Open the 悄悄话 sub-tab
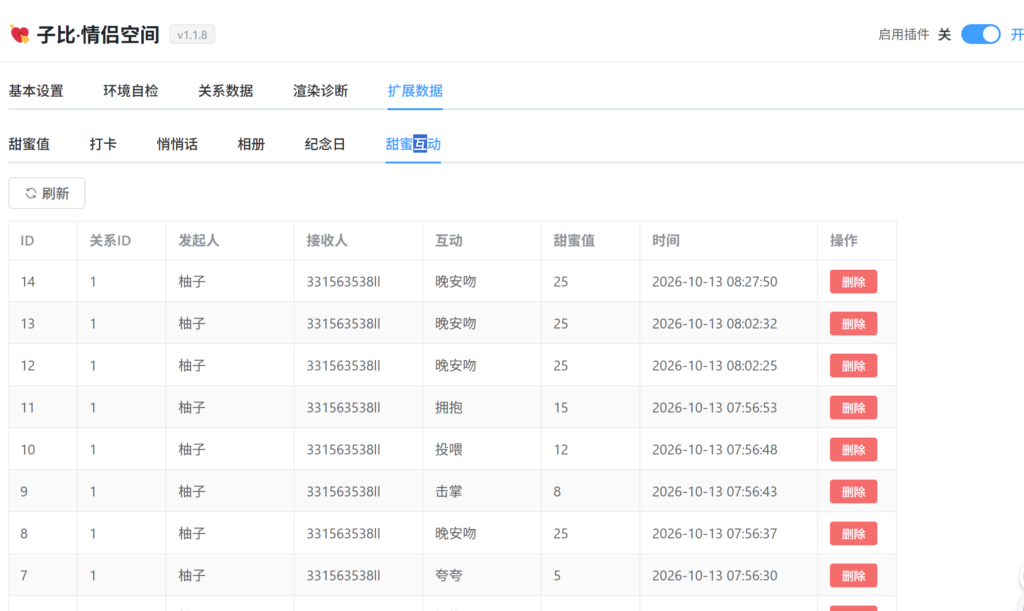The image size is (1024, 611). [x=177, y=144]
